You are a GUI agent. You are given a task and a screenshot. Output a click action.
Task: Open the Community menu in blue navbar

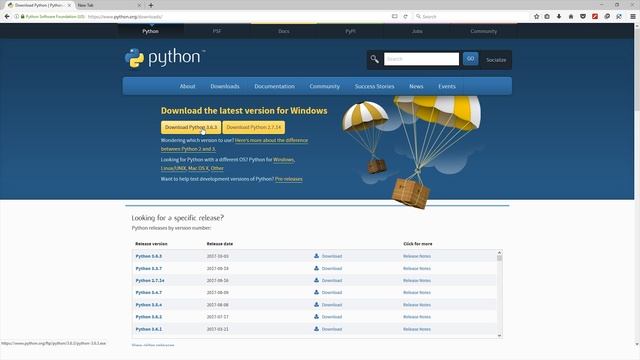click(x=324, y=86)
